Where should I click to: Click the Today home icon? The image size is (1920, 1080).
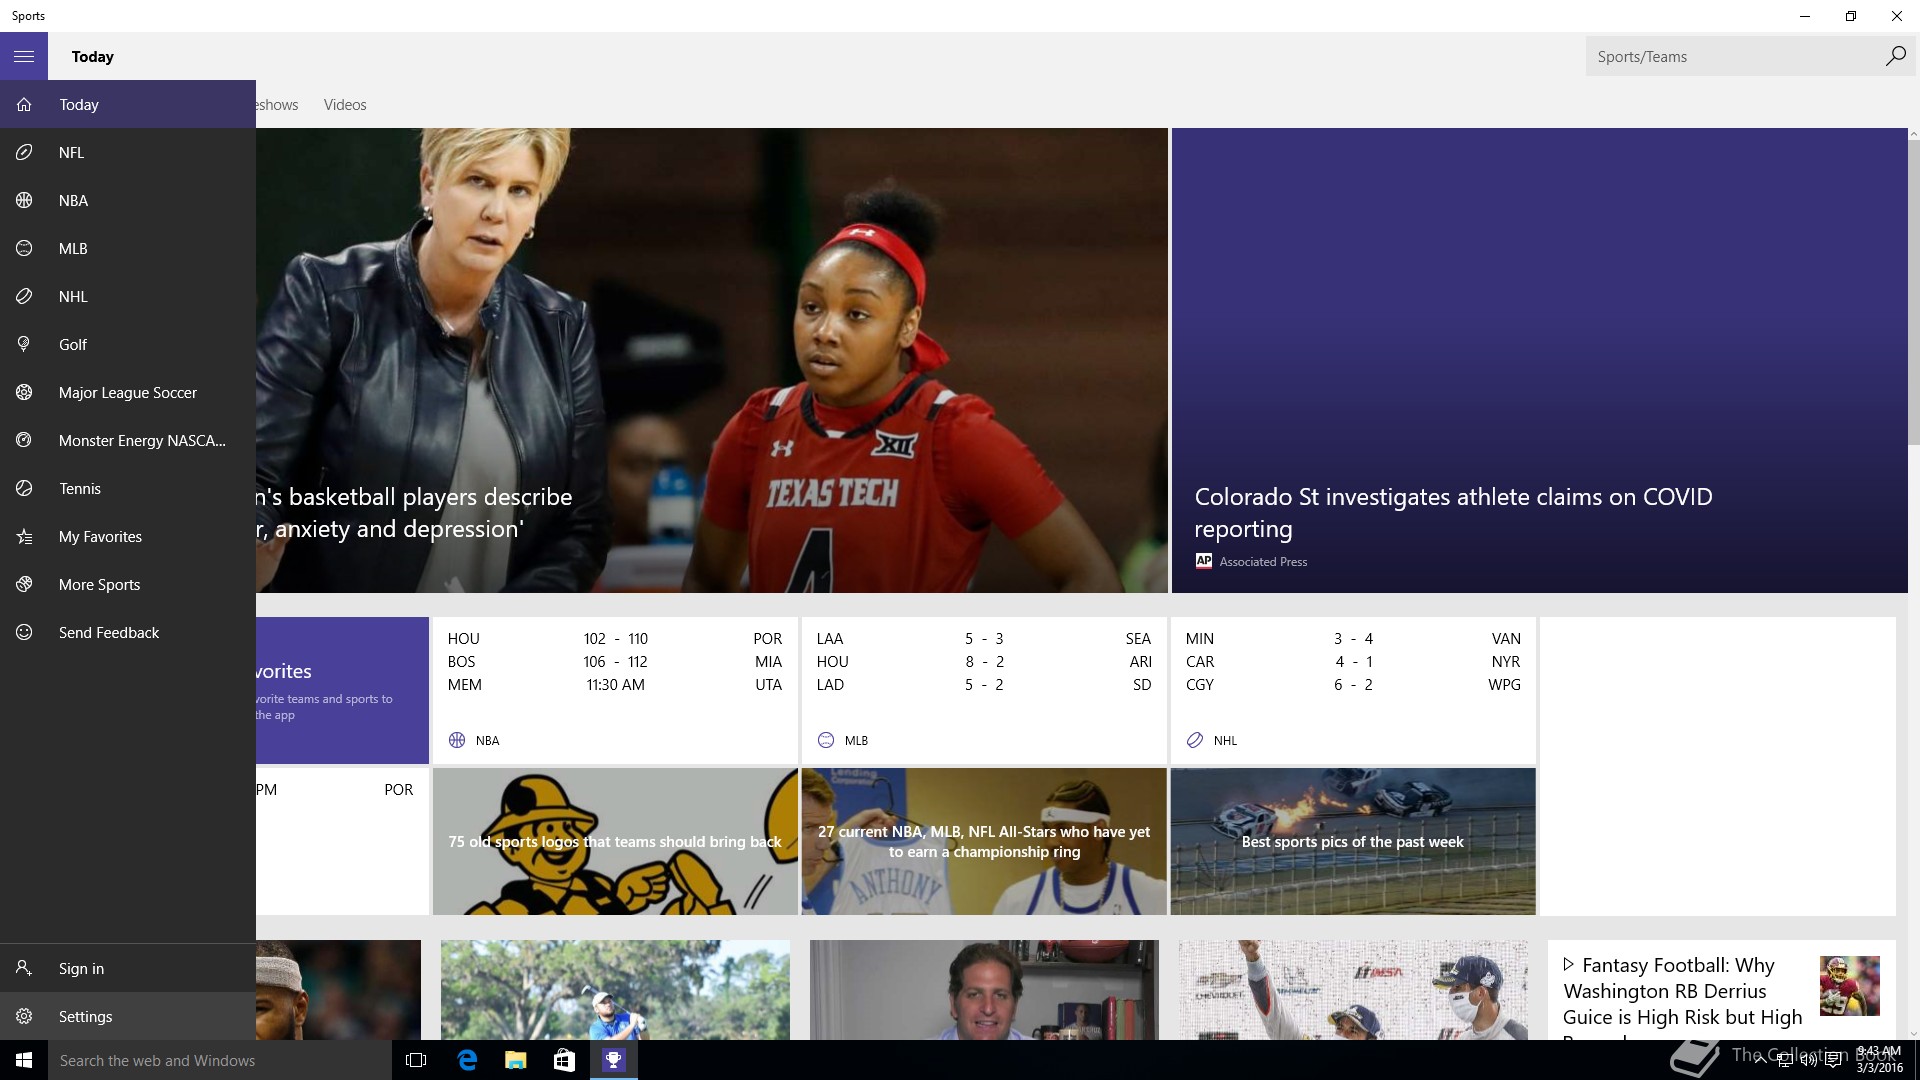point(24,104)
